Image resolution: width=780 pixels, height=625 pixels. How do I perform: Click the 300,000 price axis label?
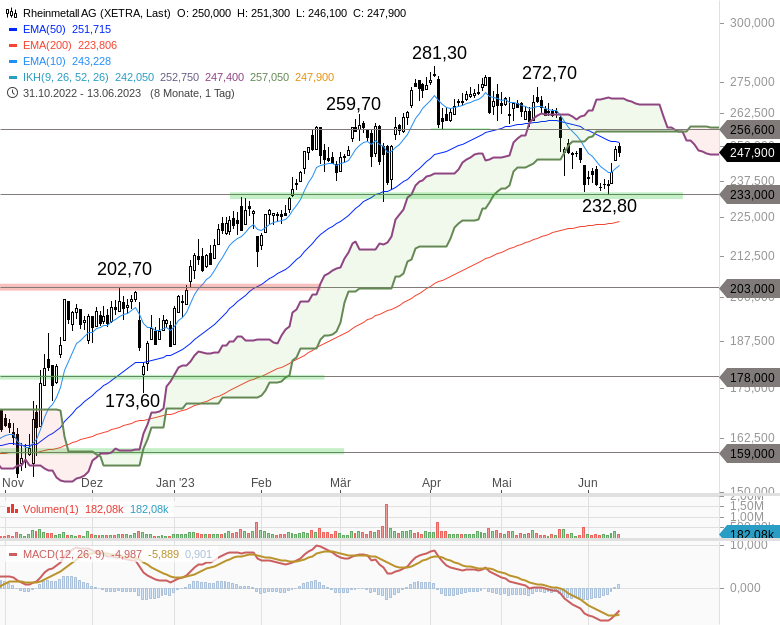[752, 22]
